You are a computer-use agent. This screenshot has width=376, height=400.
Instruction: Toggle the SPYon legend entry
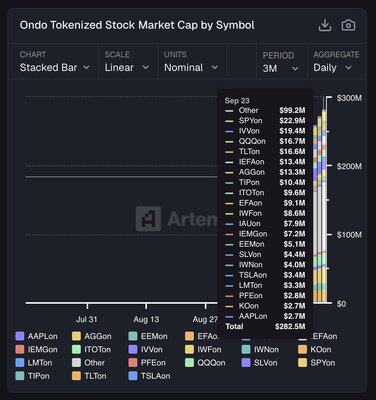click(x=317, y=363)
